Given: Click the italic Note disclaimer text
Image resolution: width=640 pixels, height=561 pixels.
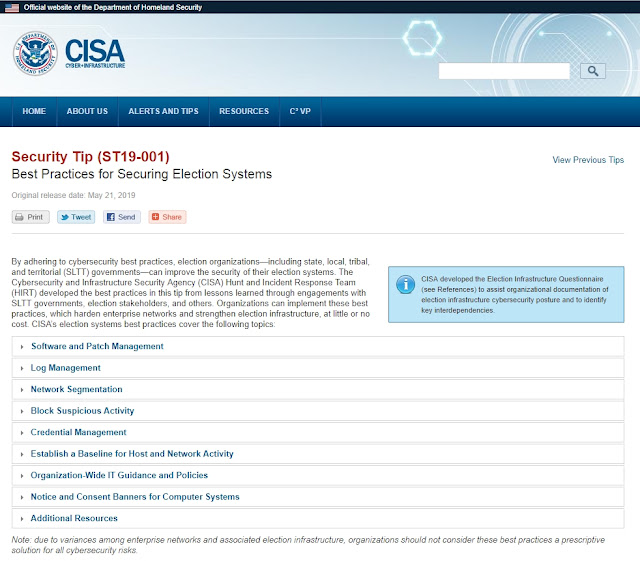Looking at the screenshot, I should 308,545.
